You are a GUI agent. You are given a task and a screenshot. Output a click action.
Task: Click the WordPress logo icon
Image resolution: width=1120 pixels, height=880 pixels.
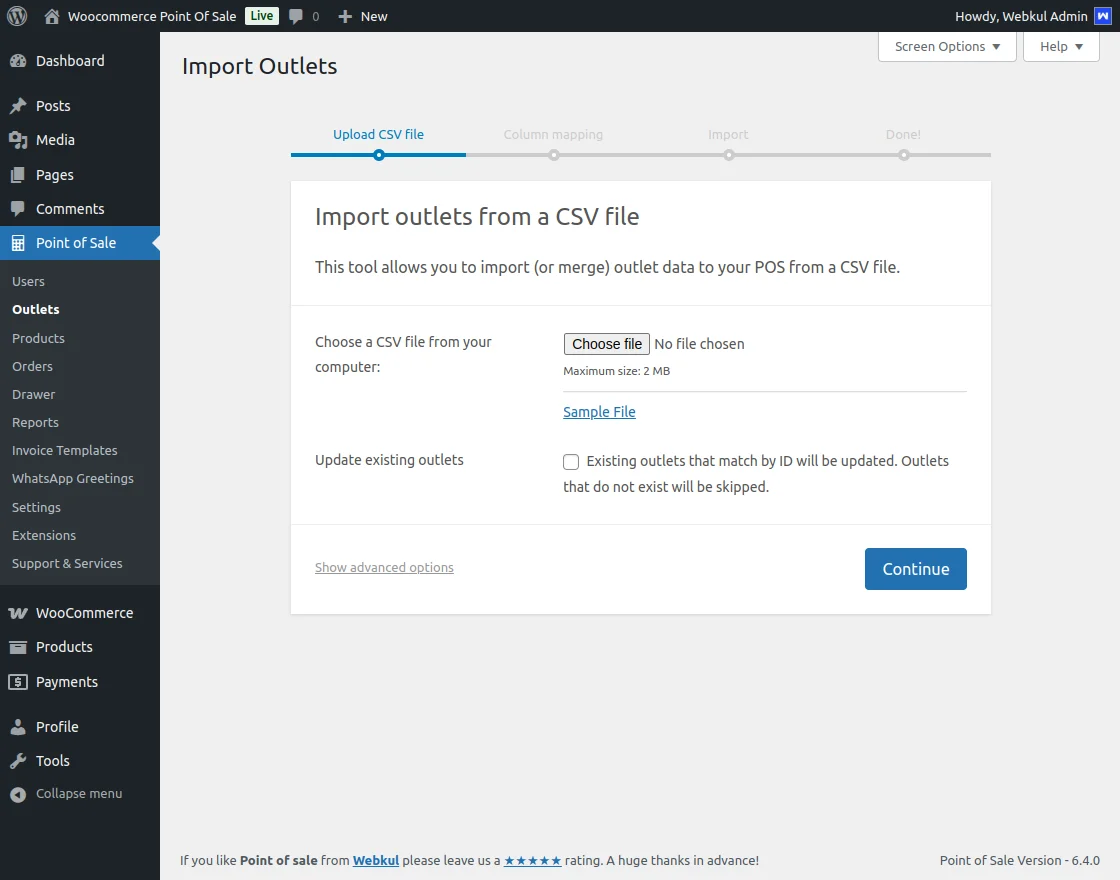[x=17, y=16]
